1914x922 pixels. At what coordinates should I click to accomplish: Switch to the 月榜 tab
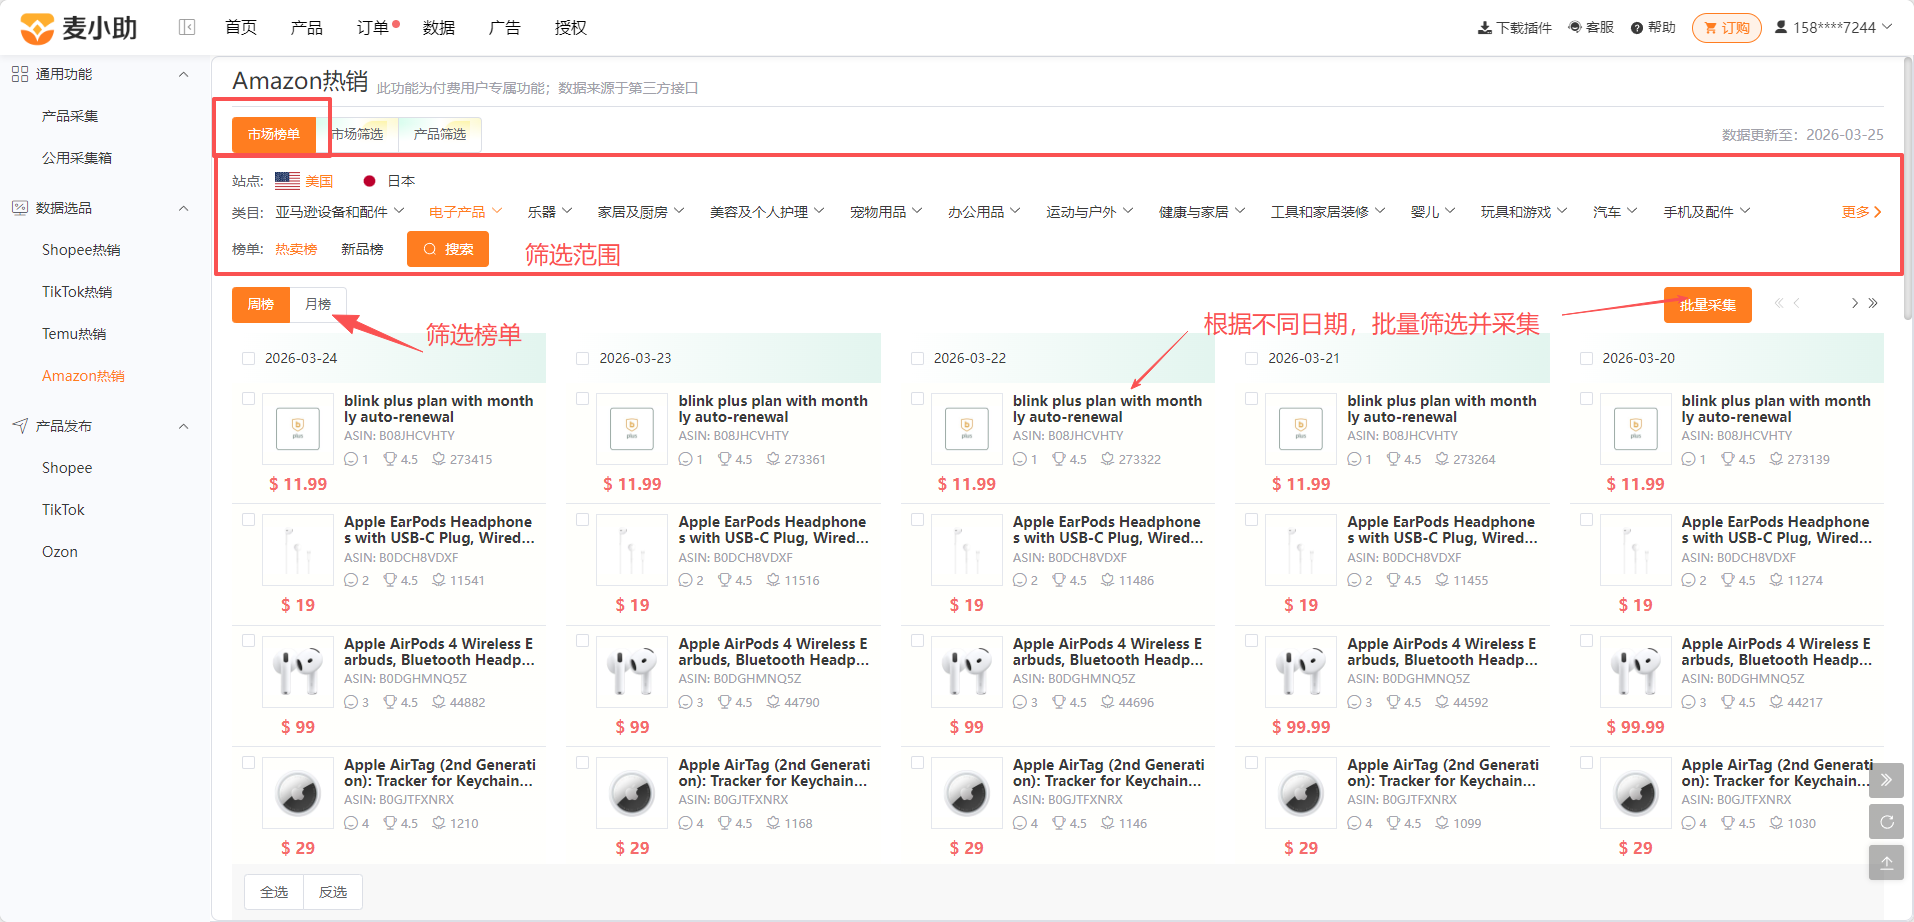[x=318, y=304]
